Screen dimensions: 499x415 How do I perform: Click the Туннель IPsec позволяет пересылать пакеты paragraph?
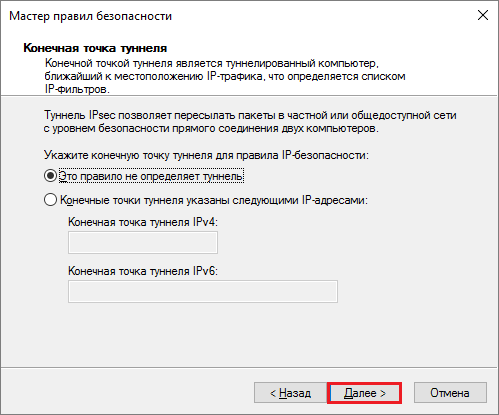pos(250,122)
